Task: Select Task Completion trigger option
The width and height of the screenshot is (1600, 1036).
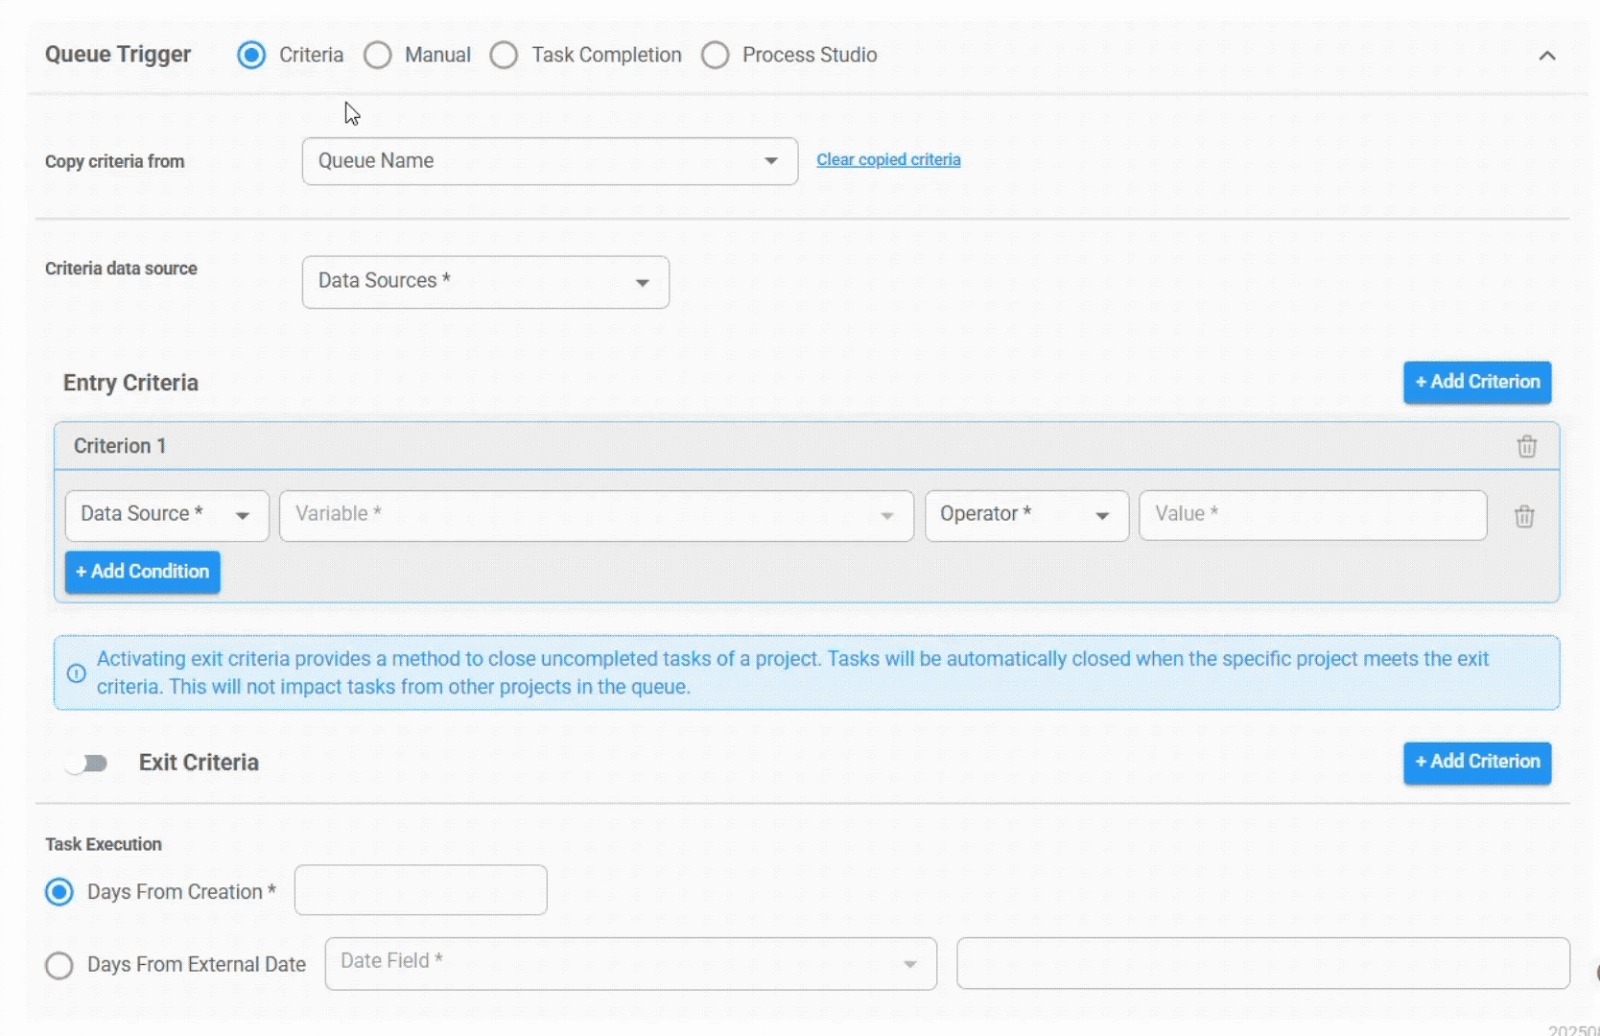Action: point(504,55)
